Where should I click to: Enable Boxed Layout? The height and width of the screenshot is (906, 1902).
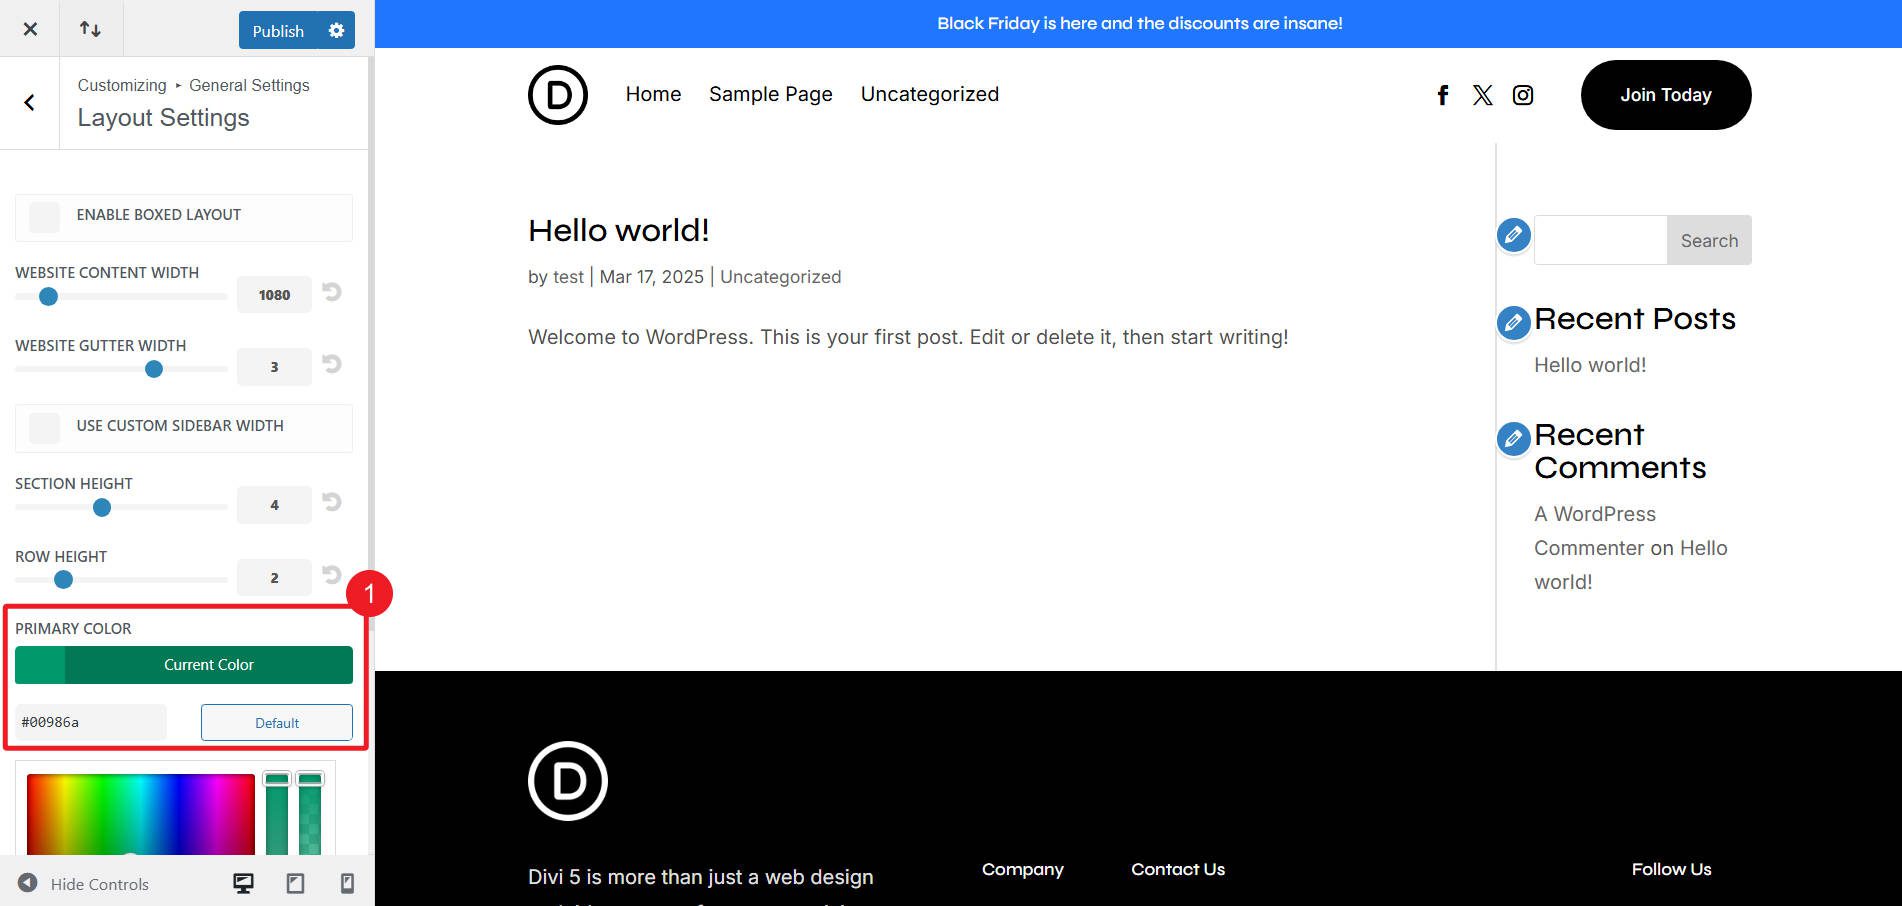click(x=44, y=216)
